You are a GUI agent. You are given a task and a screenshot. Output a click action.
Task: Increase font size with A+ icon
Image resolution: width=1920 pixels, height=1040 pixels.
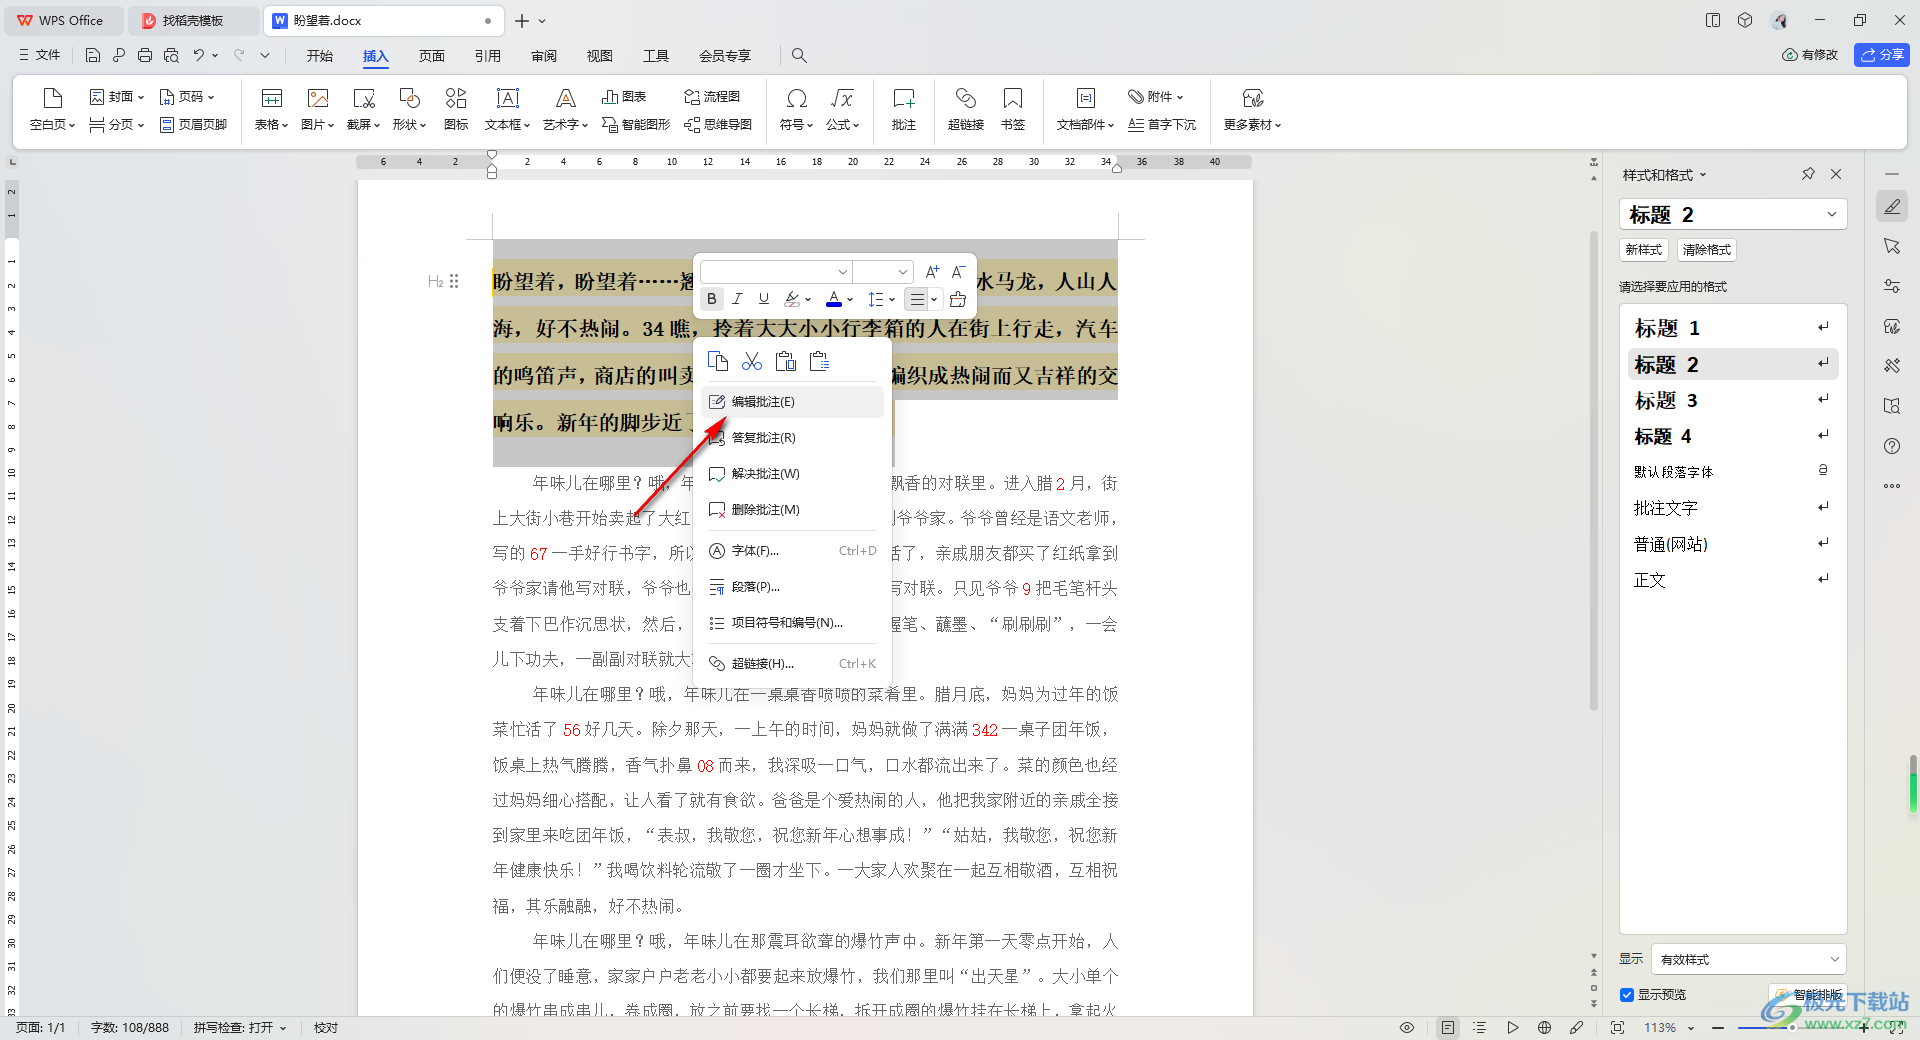click(x=932, y=272)
